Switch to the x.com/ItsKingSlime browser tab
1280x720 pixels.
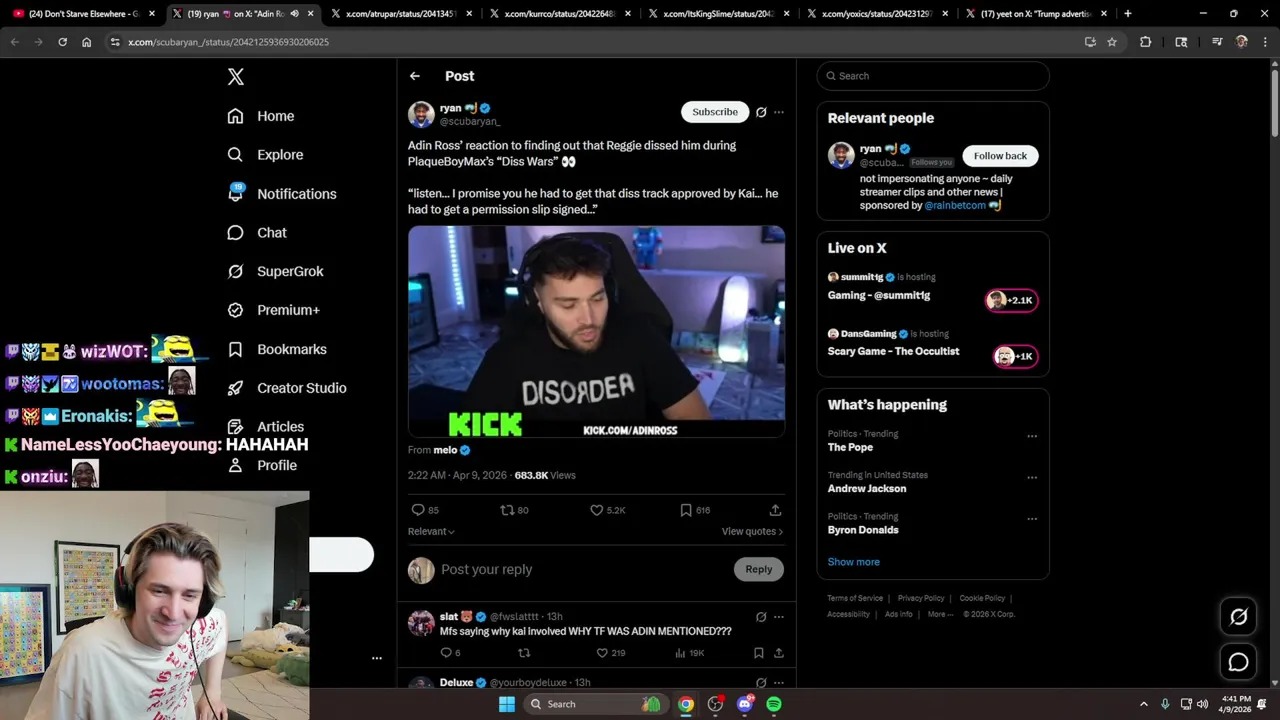pos(716,14)
